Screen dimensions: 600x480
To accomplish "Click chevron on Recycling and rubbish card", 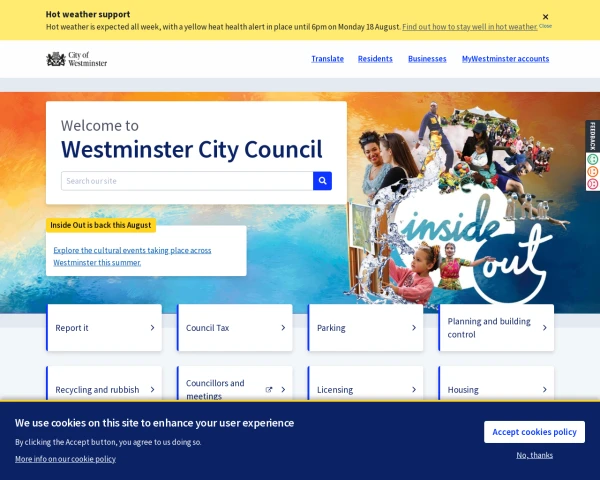I will click(x=152, y=390).
